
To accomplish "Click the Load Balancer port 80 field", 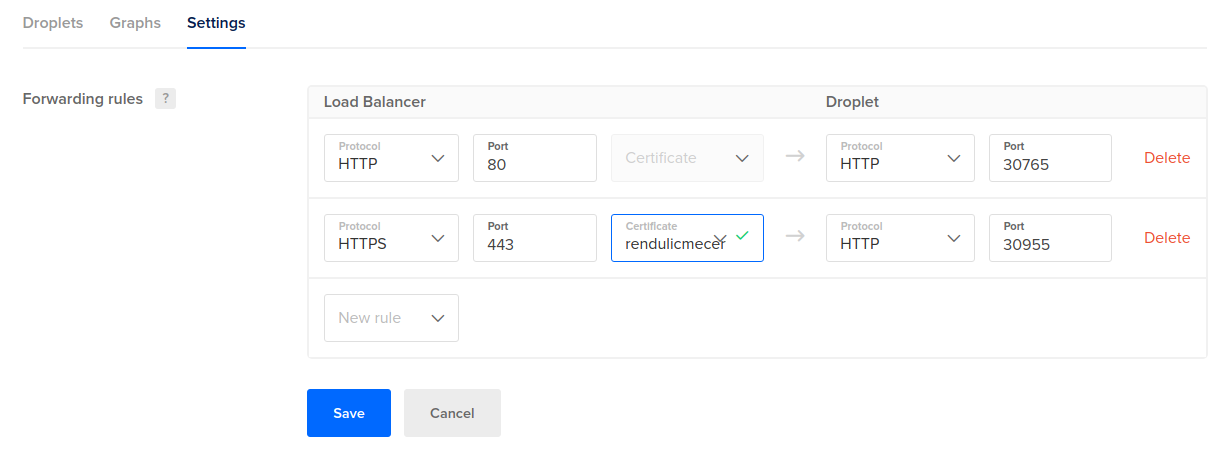I will click(x=535, y=158).
